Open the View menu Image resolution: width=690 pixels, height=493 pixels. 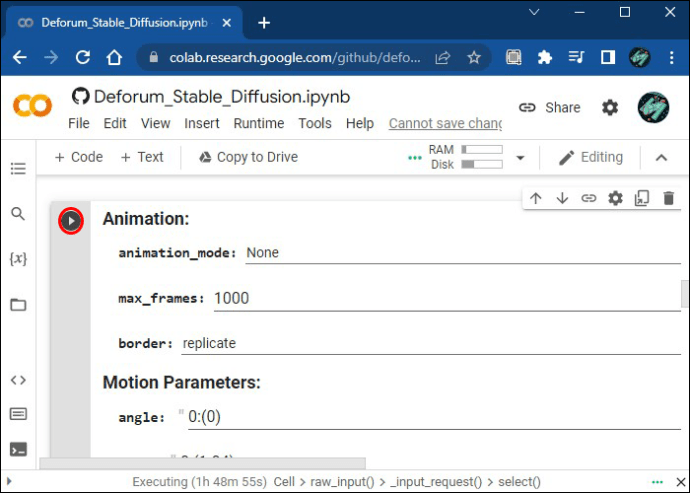coord(155,123)
